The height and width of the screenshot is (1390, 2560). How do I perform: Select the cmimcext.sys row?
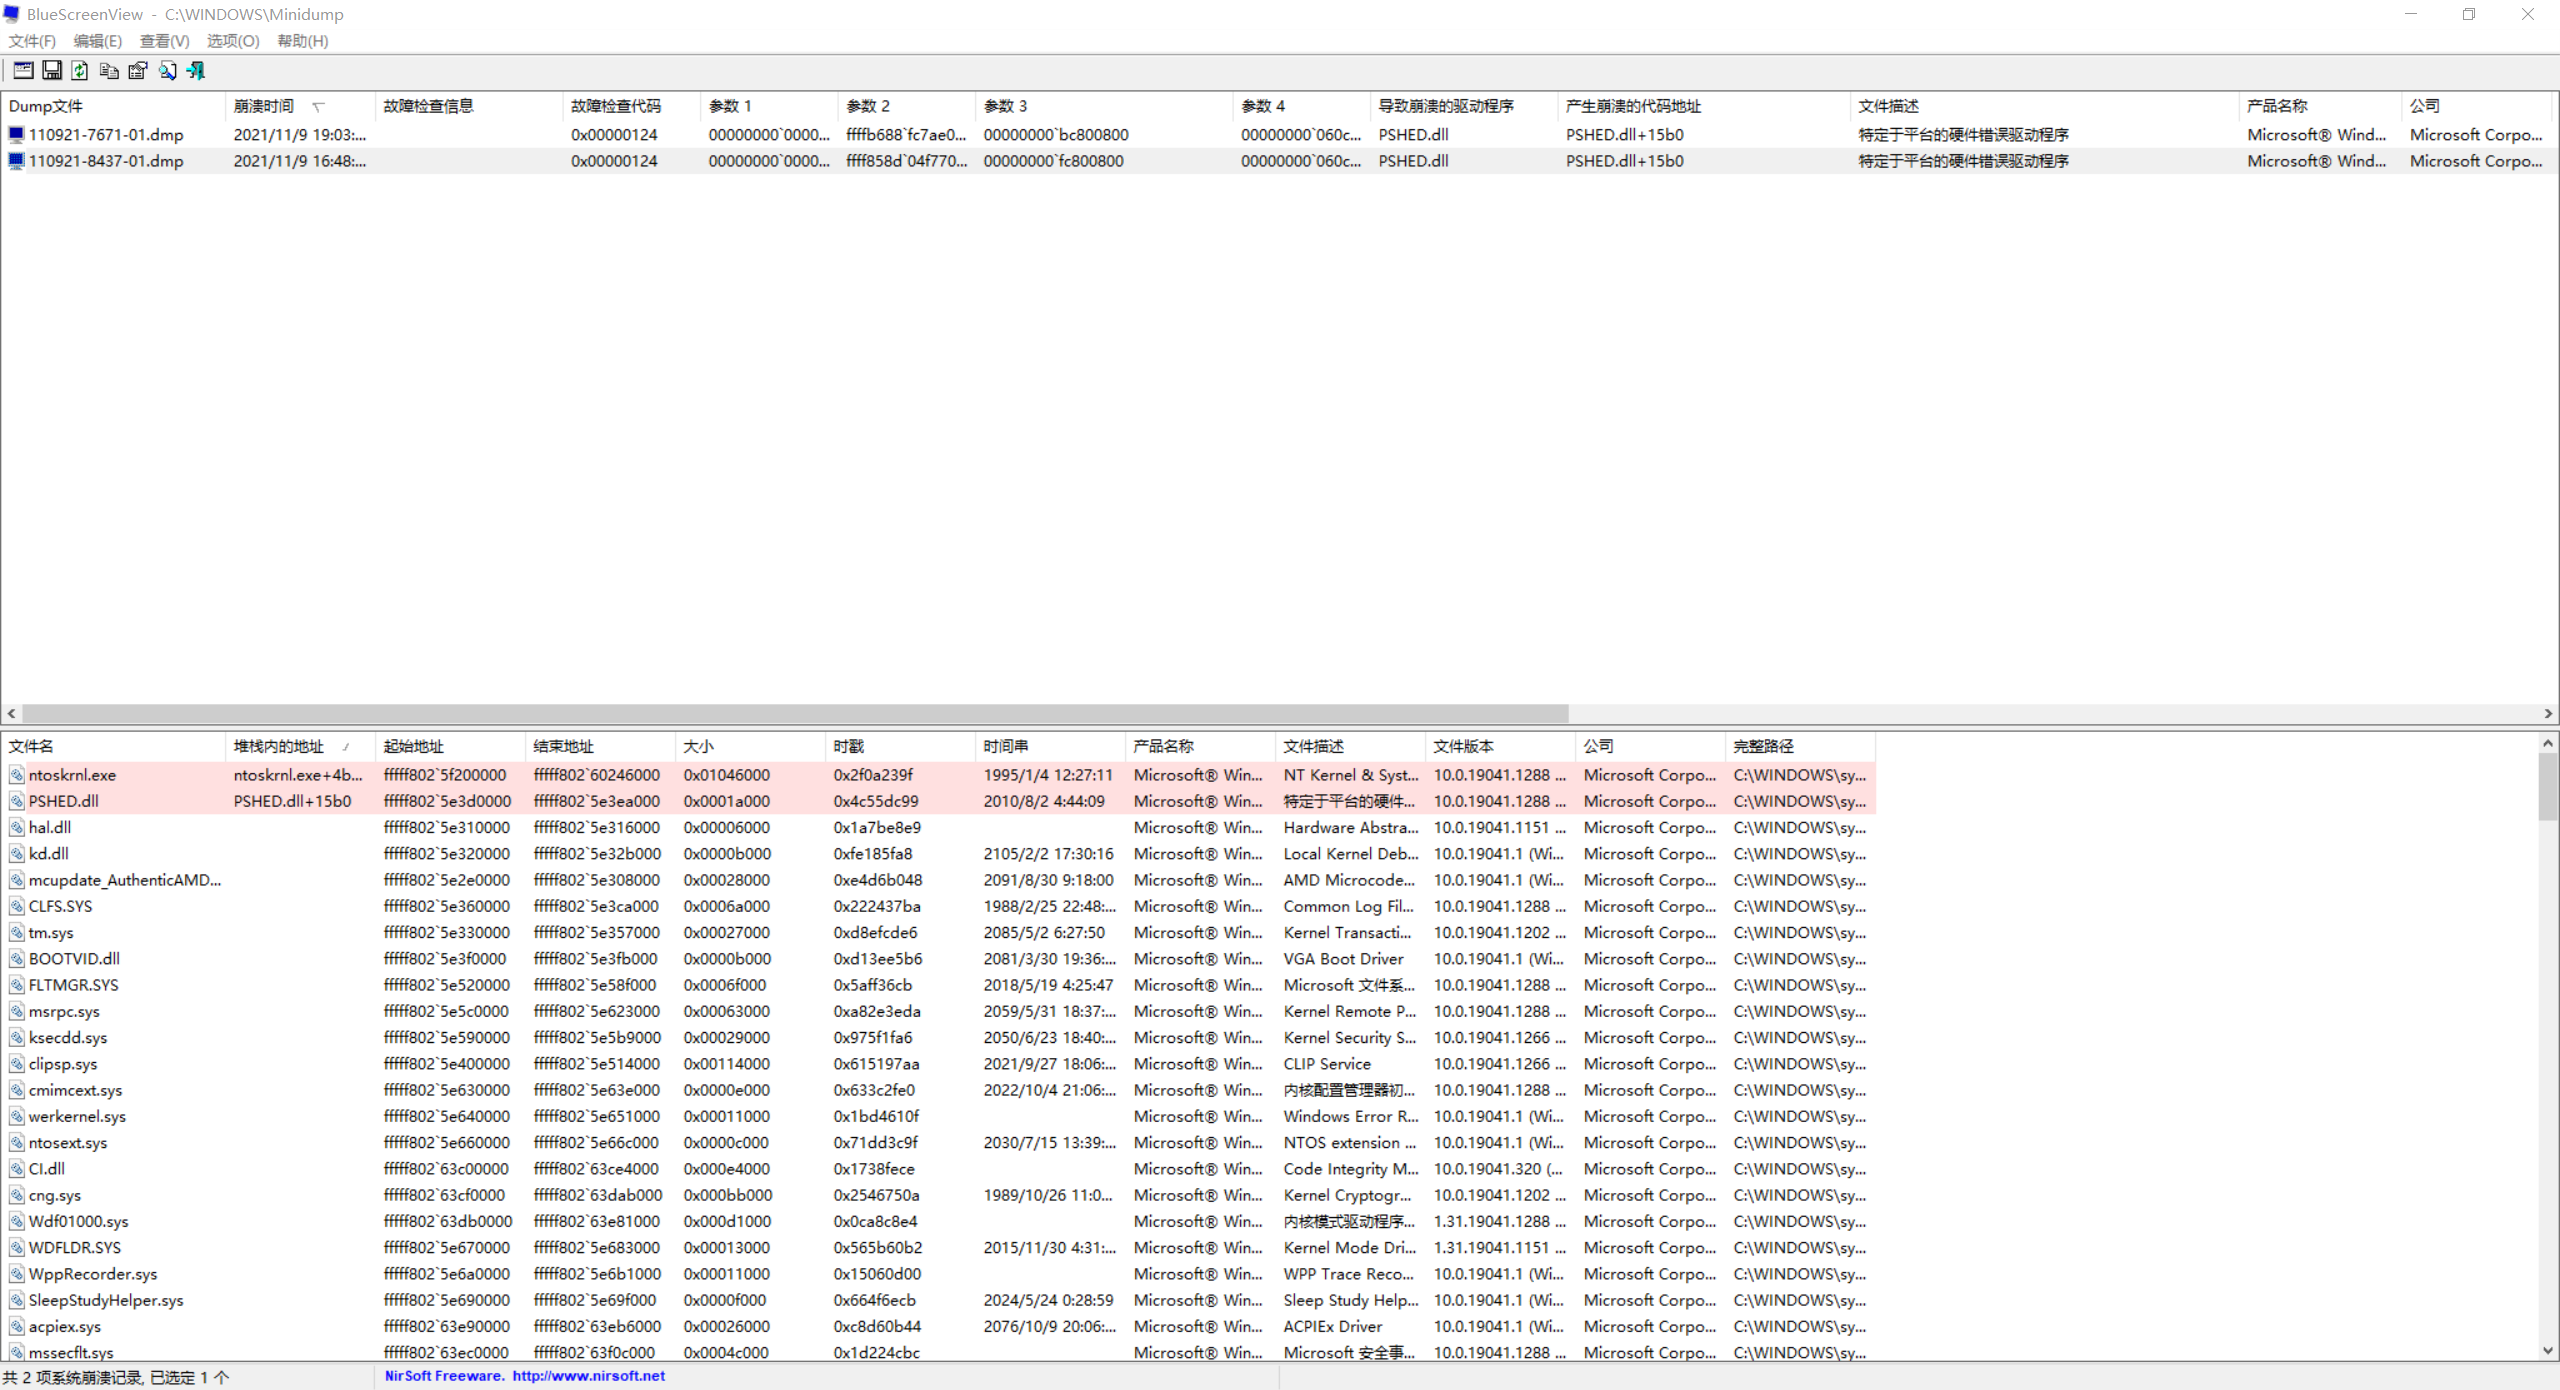click(x=938, y=1090)
